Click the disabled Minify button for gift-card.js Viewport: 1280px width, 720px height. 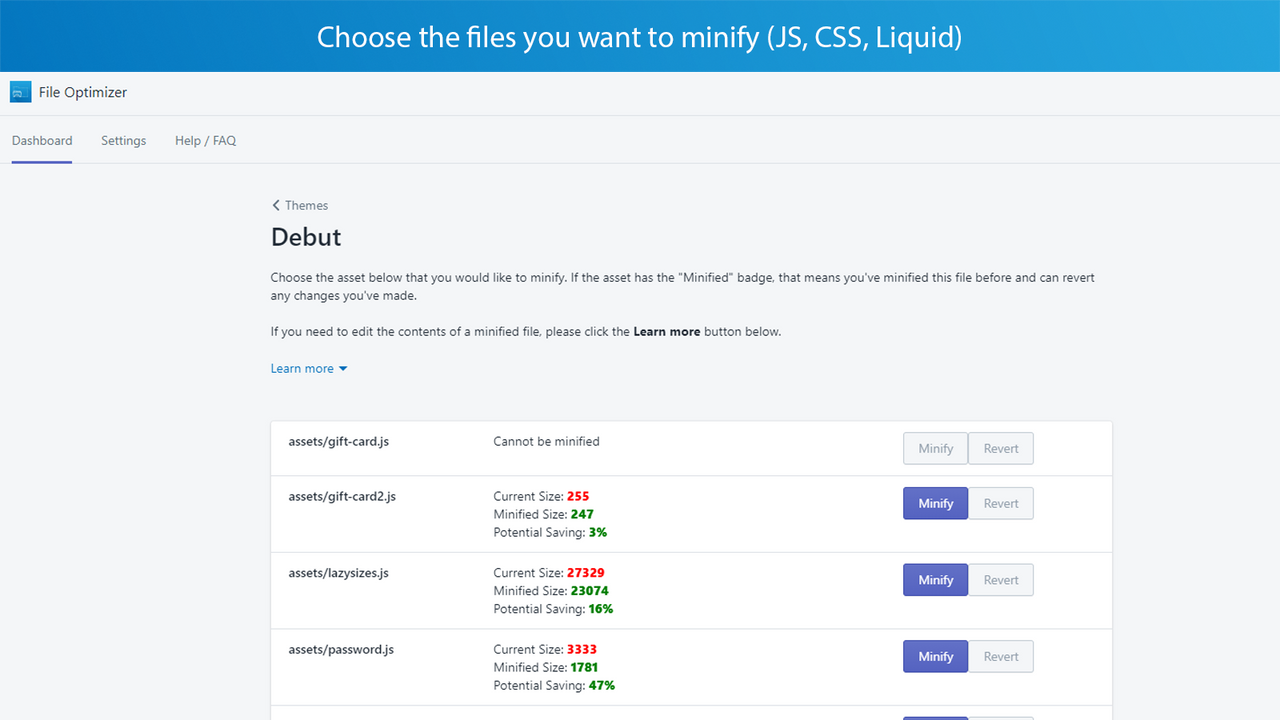tap(934, 448)
